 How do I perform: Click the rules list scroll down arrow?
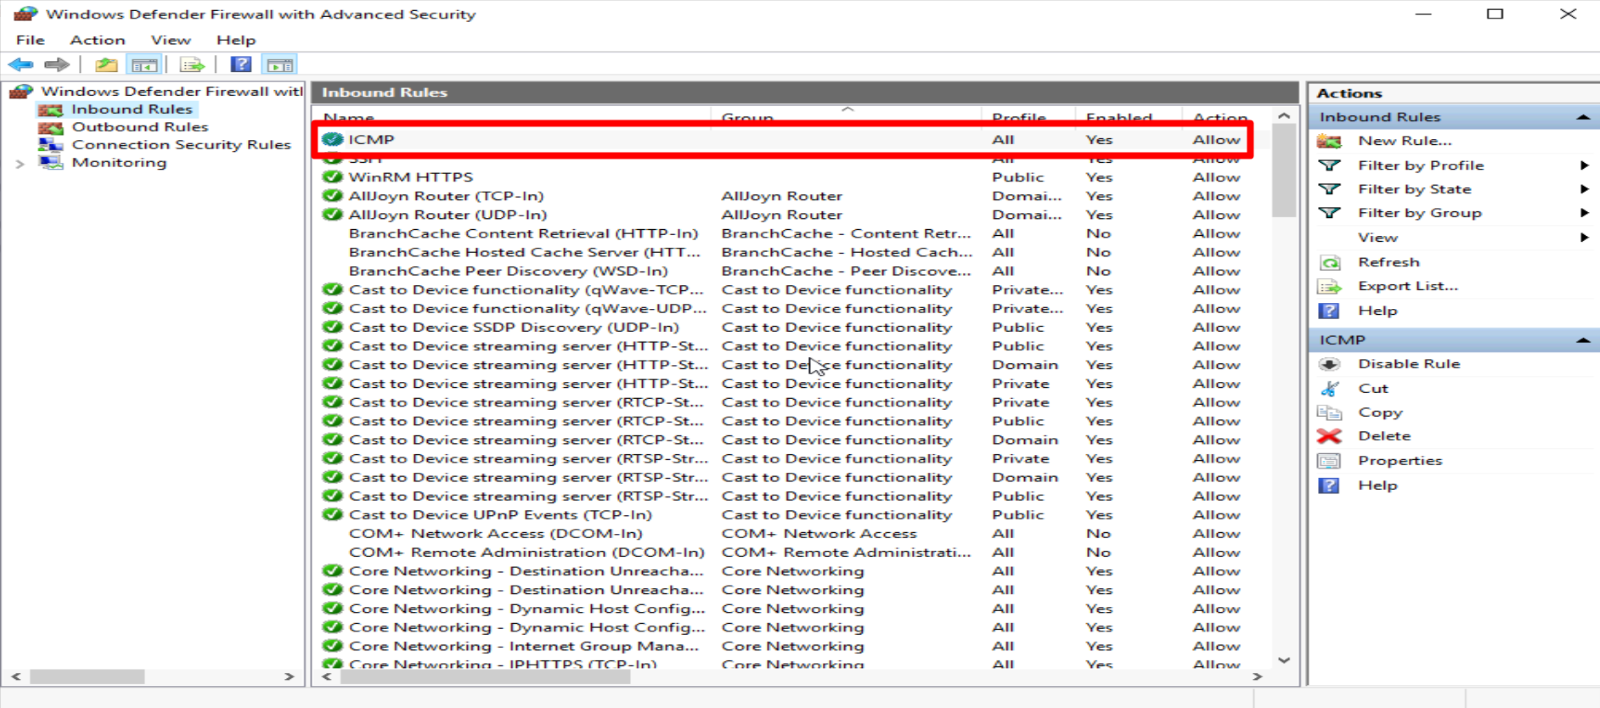1284,660
